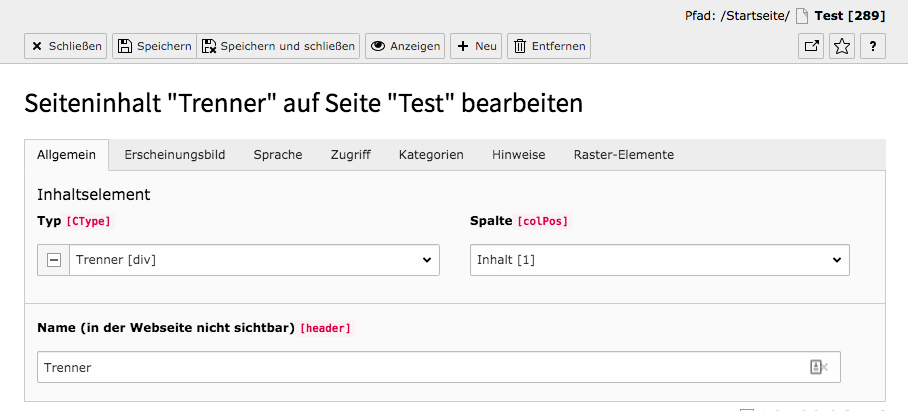Open the Kategorien tab
908x411 pixels.
tap(431, 155)
